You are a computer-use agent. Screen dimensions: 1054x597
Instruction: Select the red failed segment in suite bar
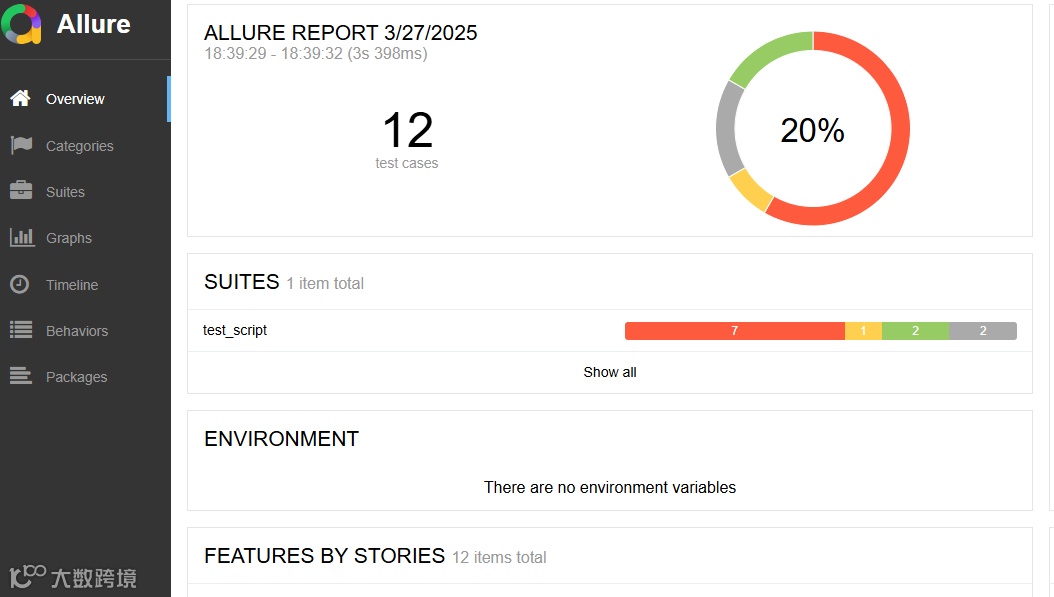coord(734,331)
